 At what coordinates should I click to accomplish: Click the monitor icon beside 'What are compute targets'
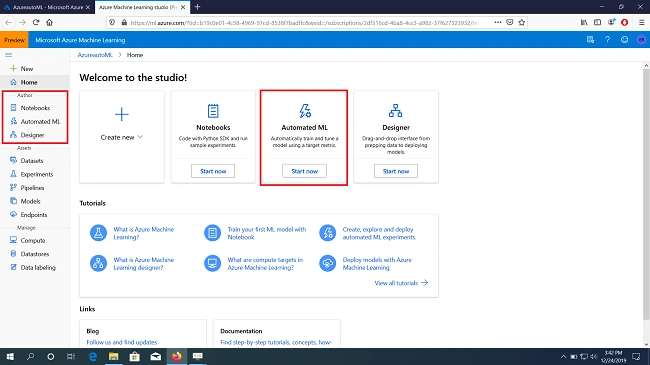pyautogui.click(x=213, y=263)
